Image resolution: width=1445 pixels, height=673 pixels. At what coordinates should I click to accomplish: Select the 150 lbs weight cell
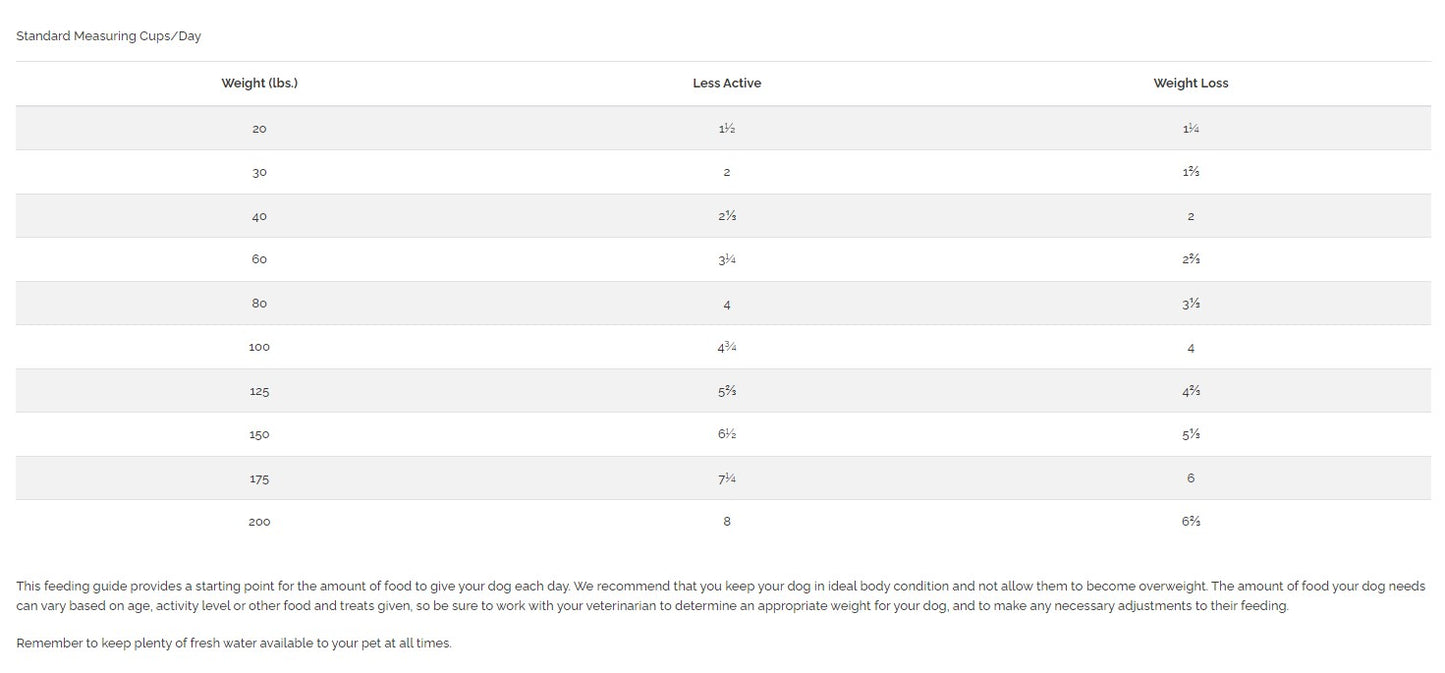click(x=259, y=434)
